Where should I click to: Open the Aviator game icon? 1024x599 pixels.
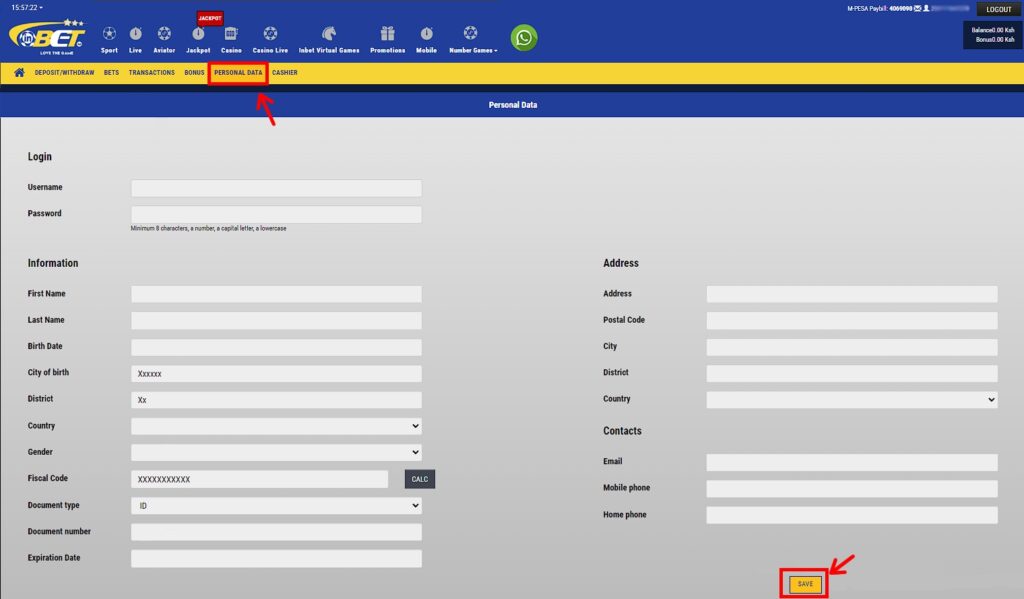tap(164, 33)
